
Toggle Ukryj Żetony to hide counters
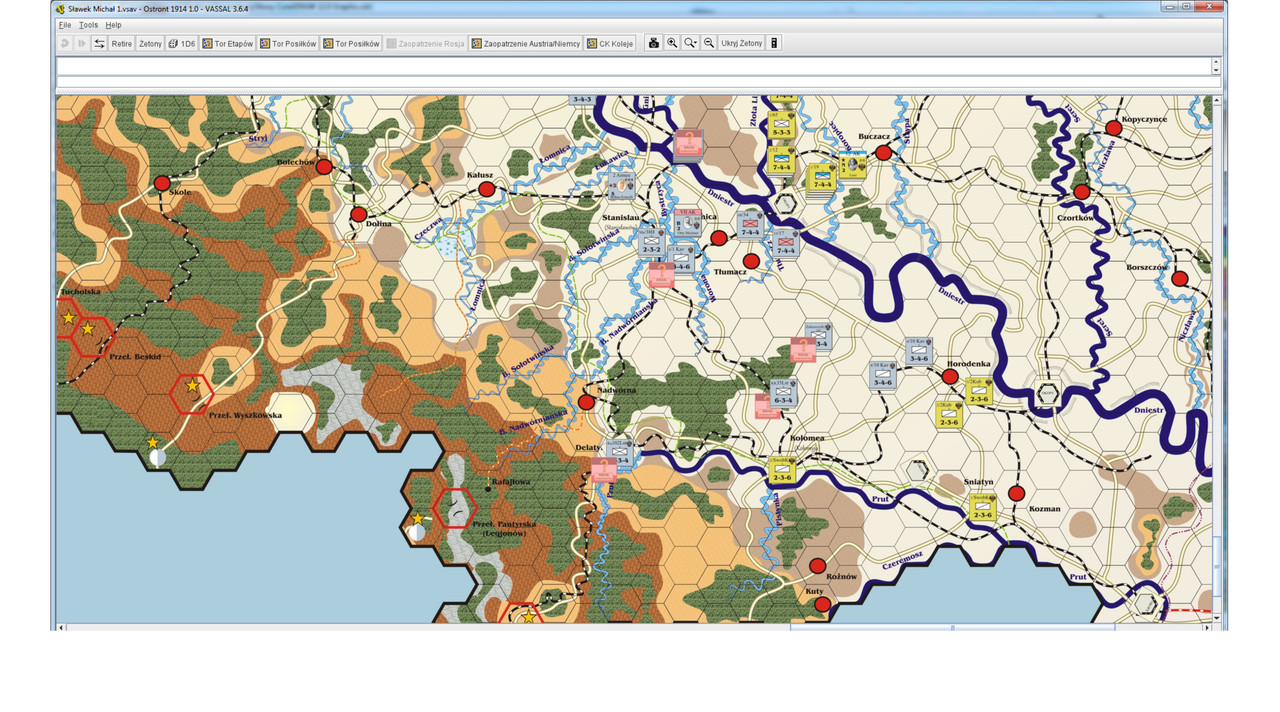(742, 43)
